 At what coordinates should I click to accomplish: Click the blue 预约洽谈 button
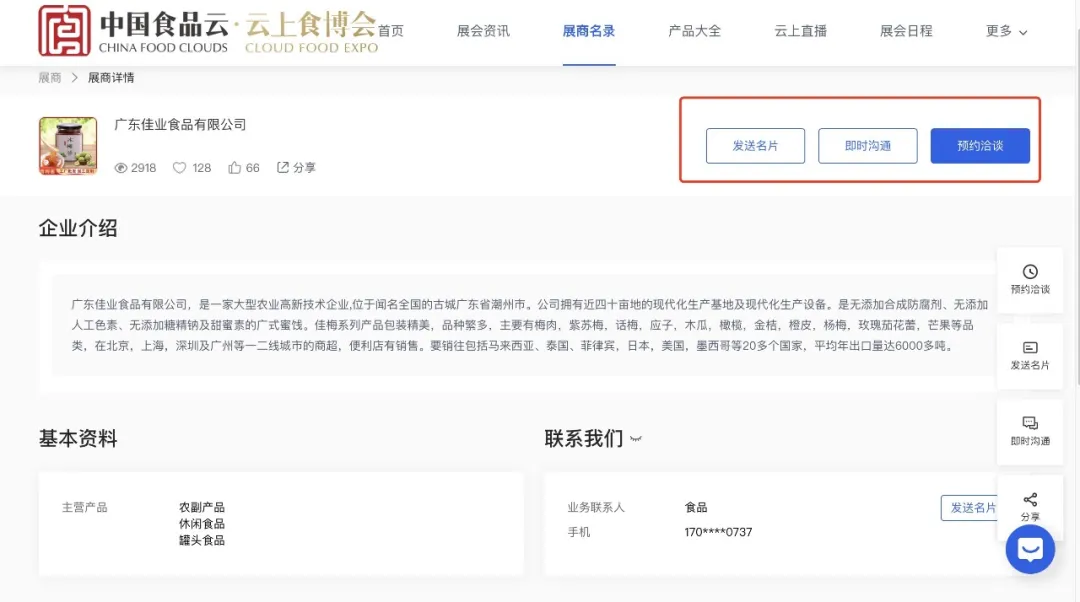(979, 146)
